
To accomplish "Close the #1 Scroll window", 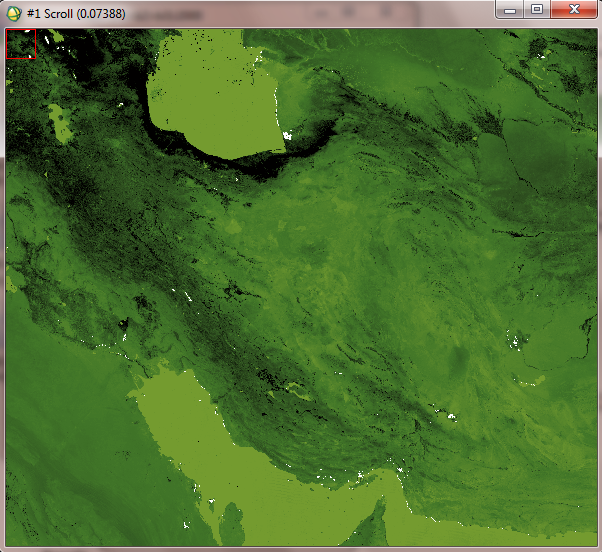I will tap(574, 10).
